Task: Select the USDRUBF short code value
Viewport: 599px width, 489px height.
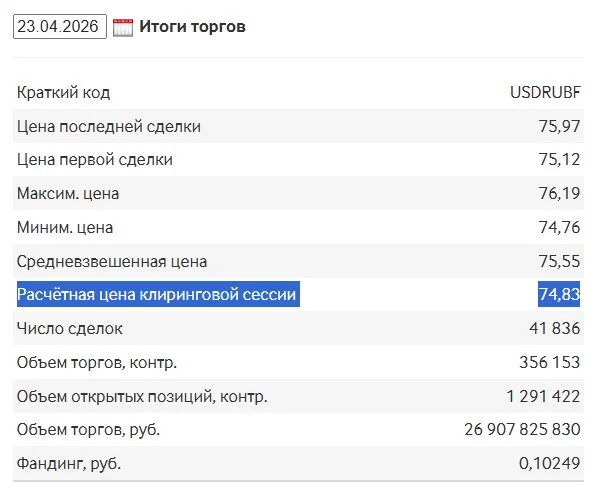Action: click(545, 92)
